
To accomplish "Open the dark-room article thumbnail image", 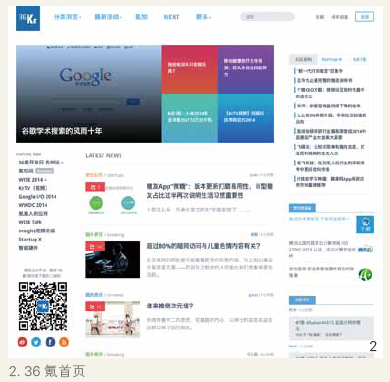I will [x=113, y=259].
